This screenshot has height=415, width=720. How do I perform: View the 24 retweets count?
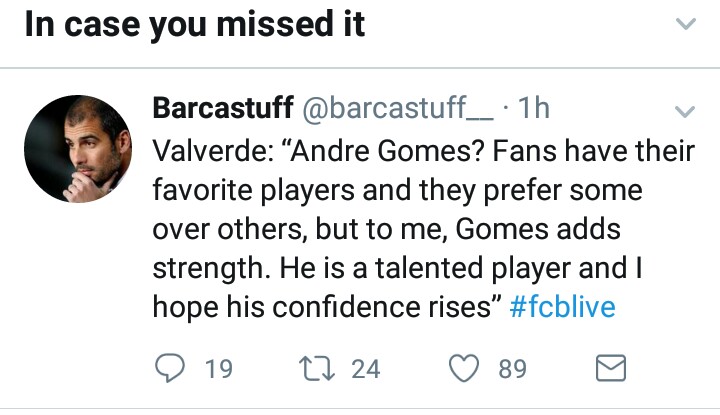click(366, 369)
